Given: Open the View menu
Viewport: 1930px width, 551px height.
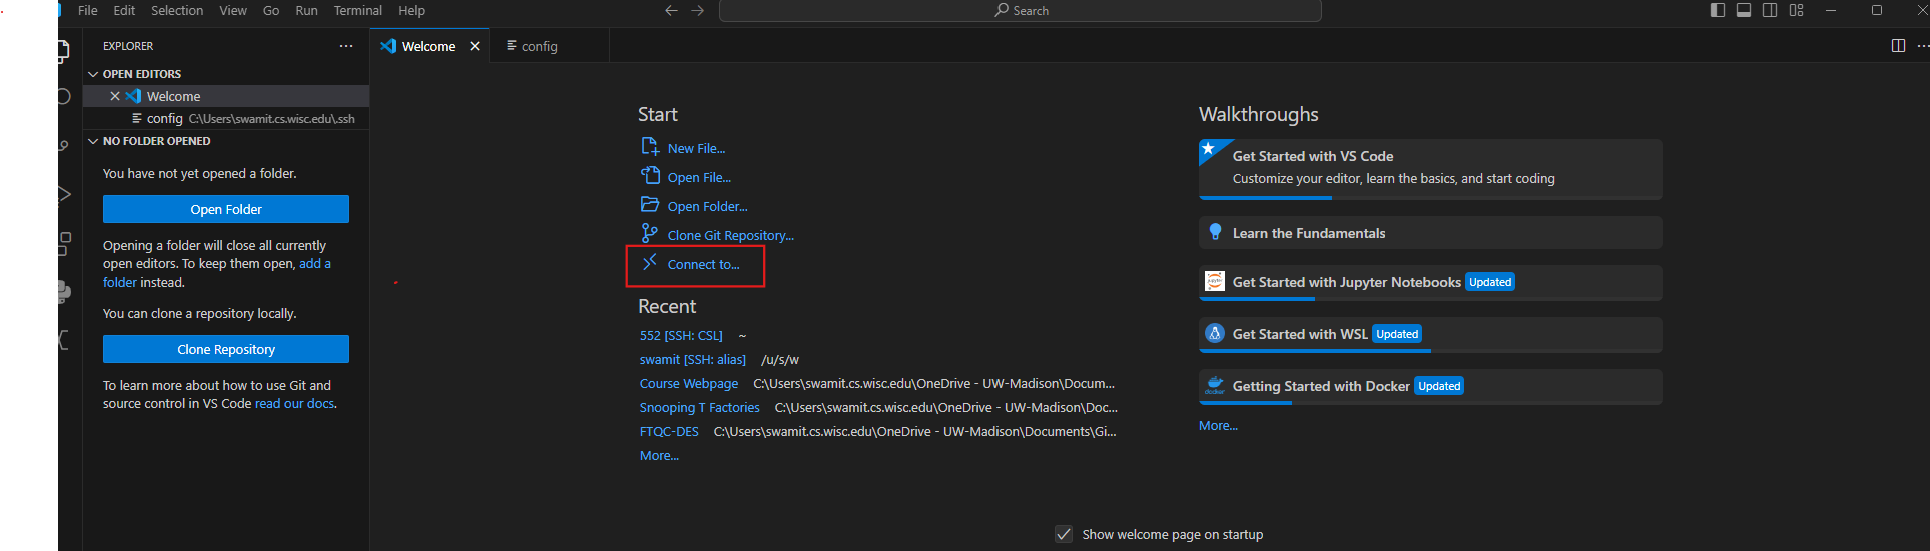Looking at the screenshot, I should 233,11.
